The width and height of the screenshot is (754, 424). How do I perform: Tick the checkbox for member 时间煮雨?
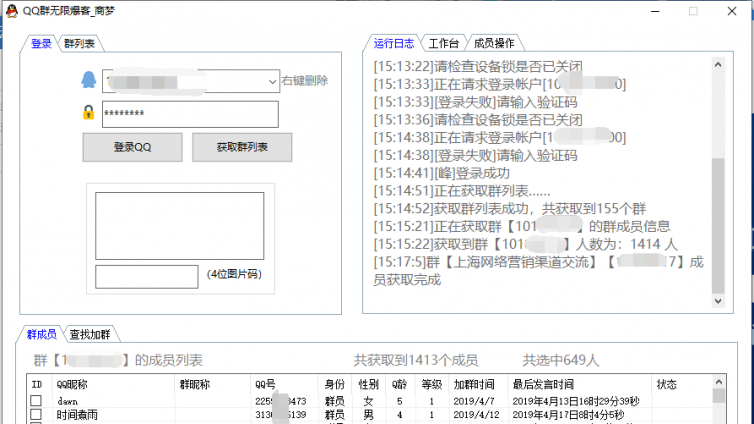tap(36, 414)
